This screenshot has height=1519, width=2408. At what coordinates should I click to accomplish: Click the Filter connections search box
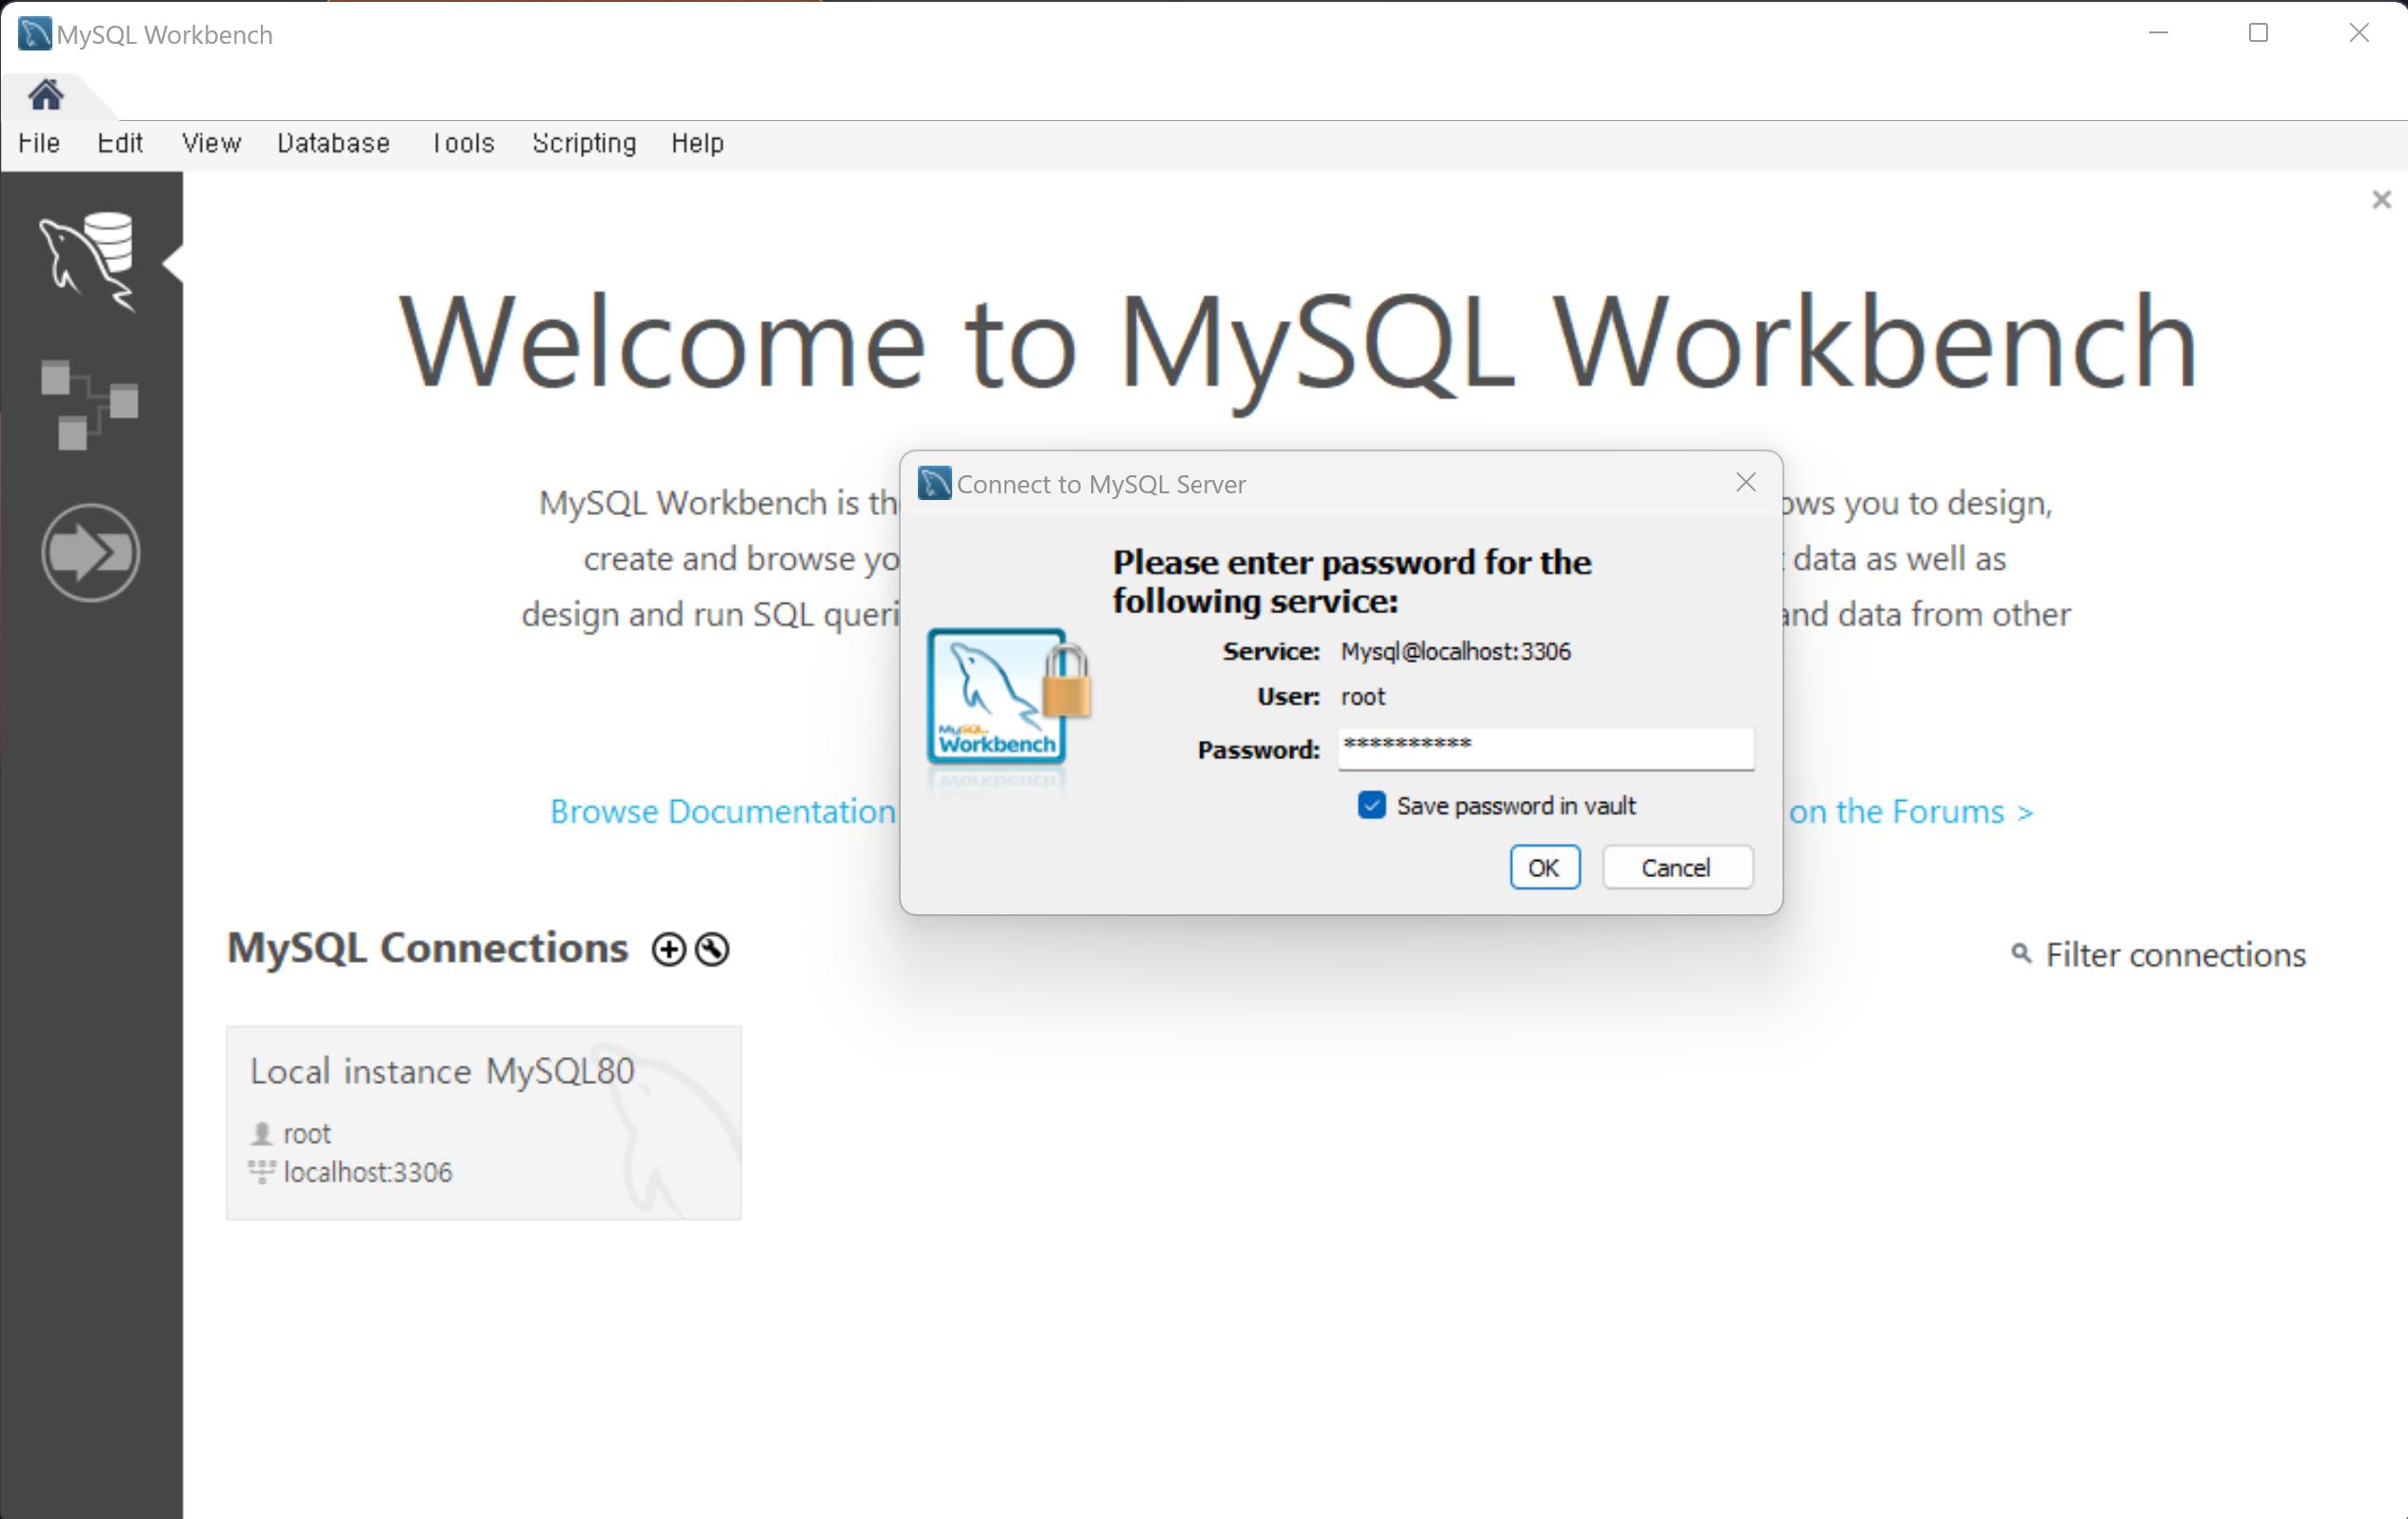point(2174,954)
